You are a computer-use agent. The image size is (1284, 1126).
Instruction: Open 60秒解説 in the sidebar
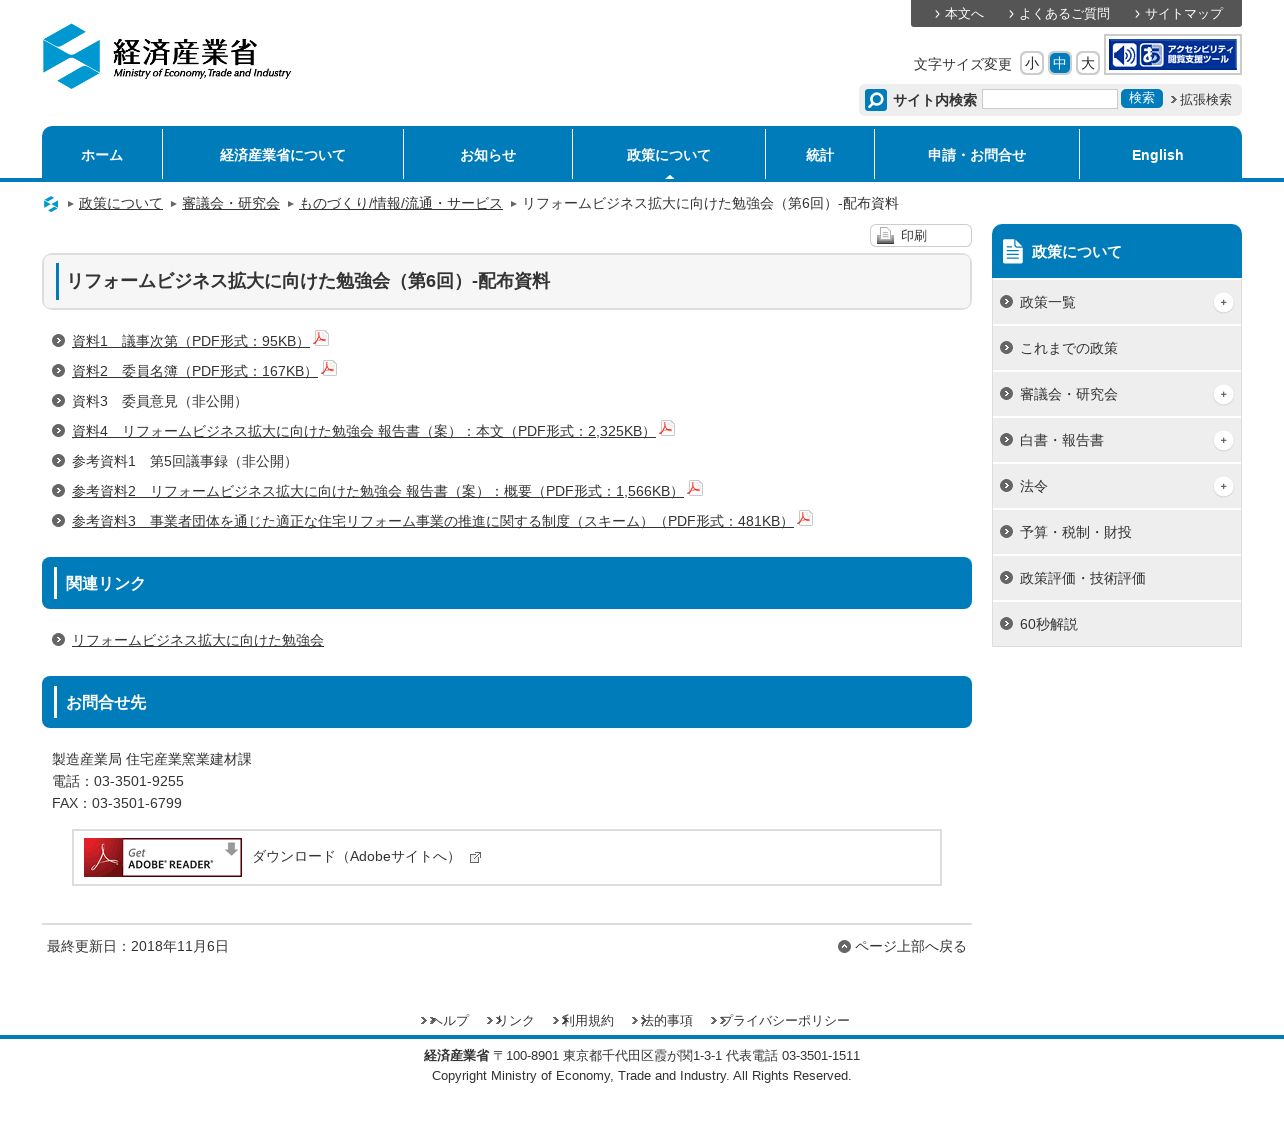(1117, 624)
